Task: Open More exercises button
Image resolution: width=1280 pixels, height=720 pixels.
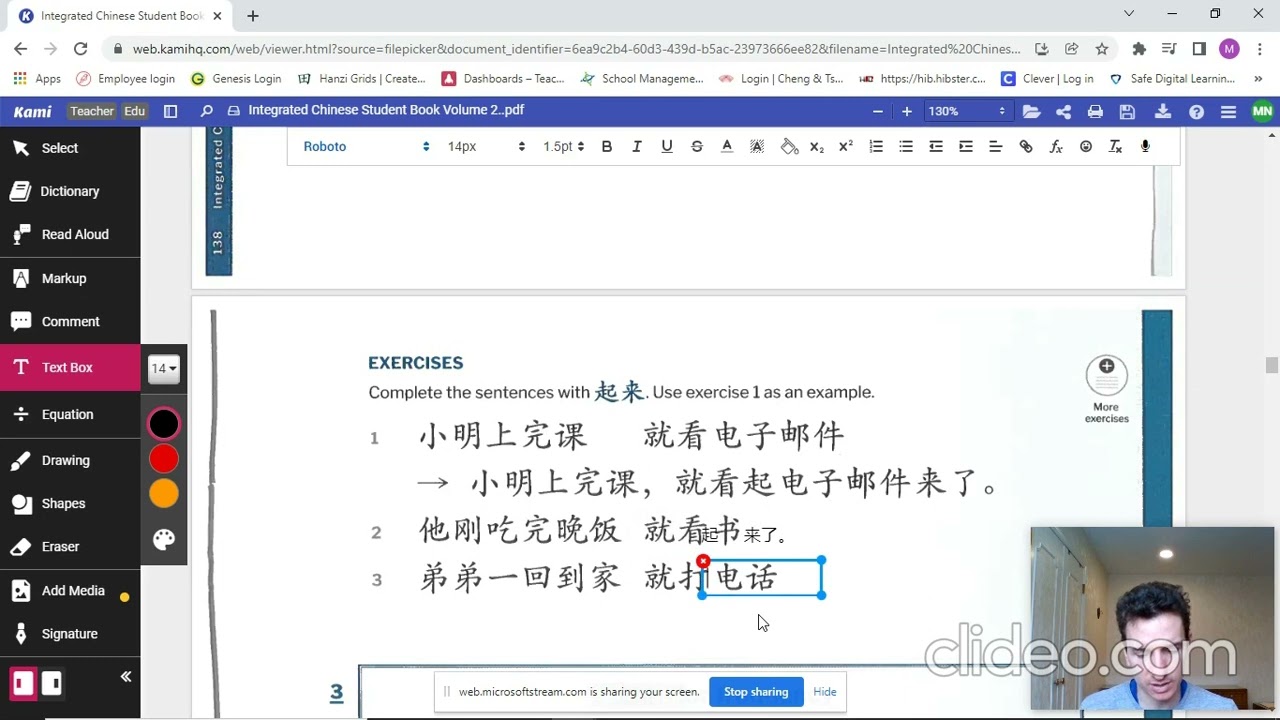Action: click(1106, 389)
